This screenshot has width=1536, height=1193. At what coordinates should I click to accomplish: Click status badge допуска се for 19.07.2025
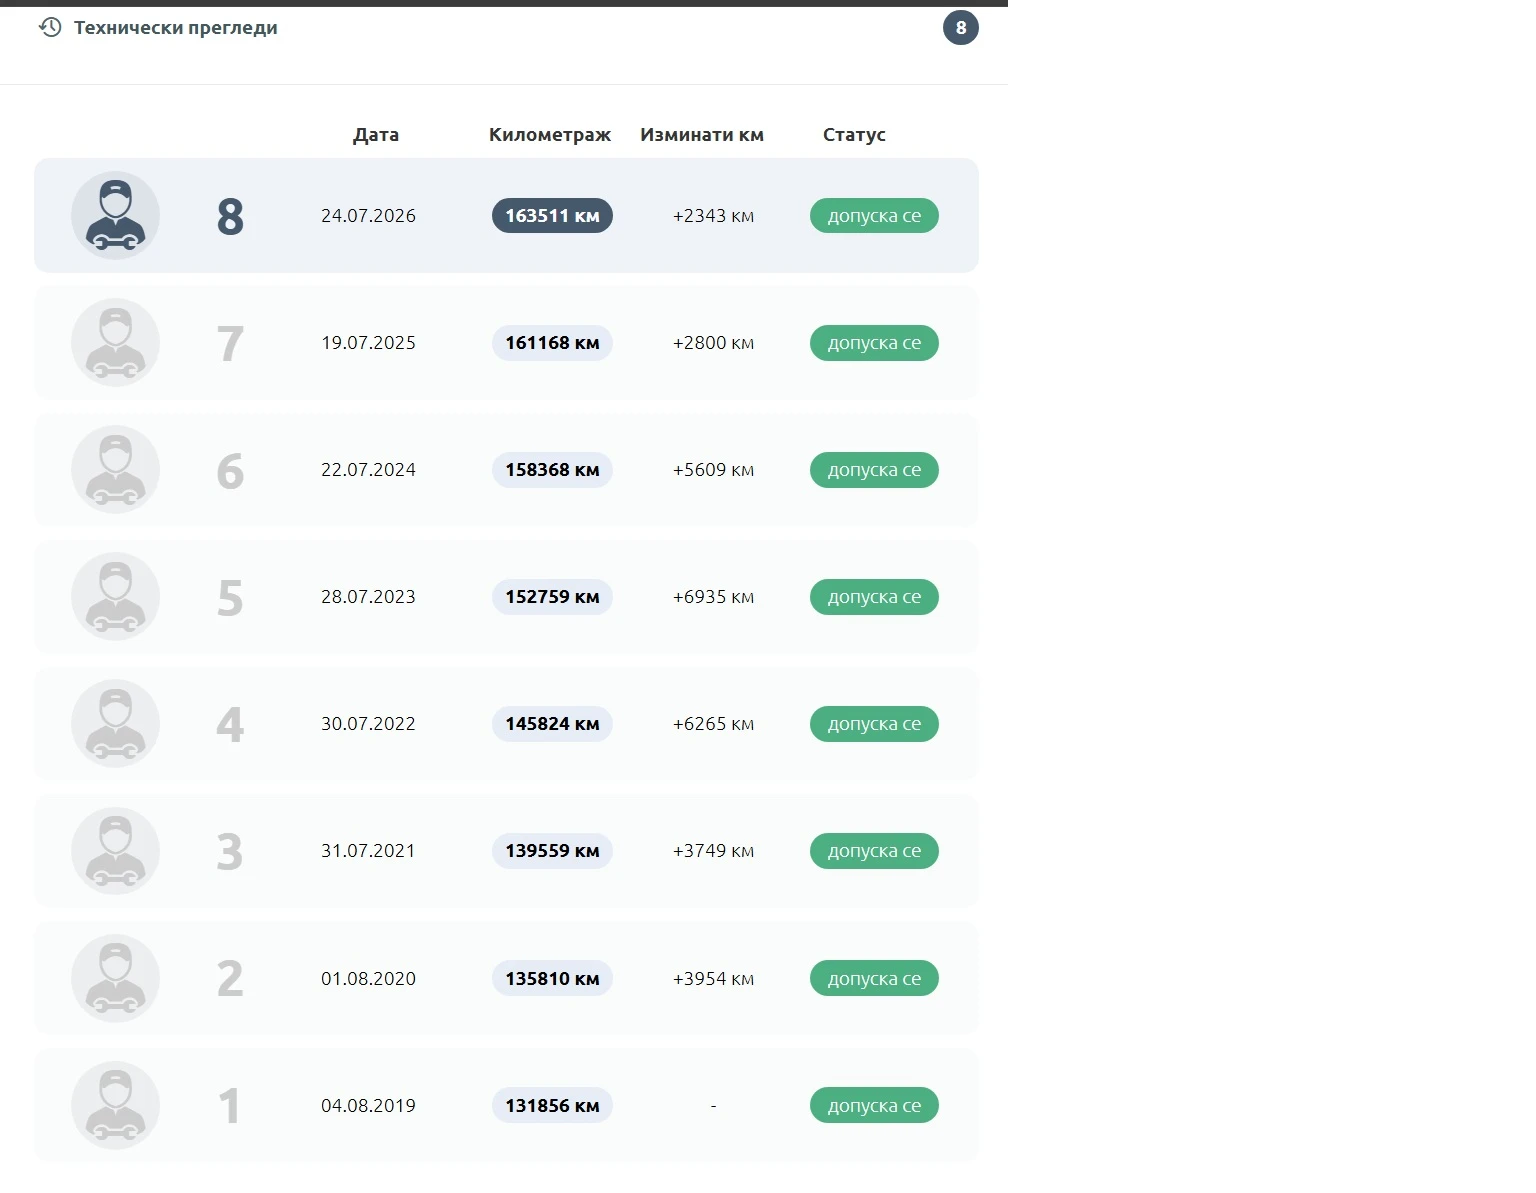(874, 342)
